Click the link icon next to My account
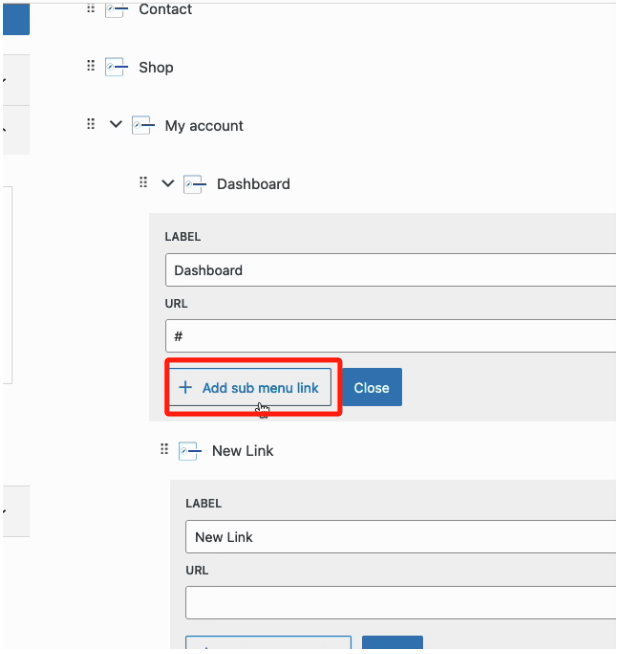This screenshot has width=624, height=654. 144,126
